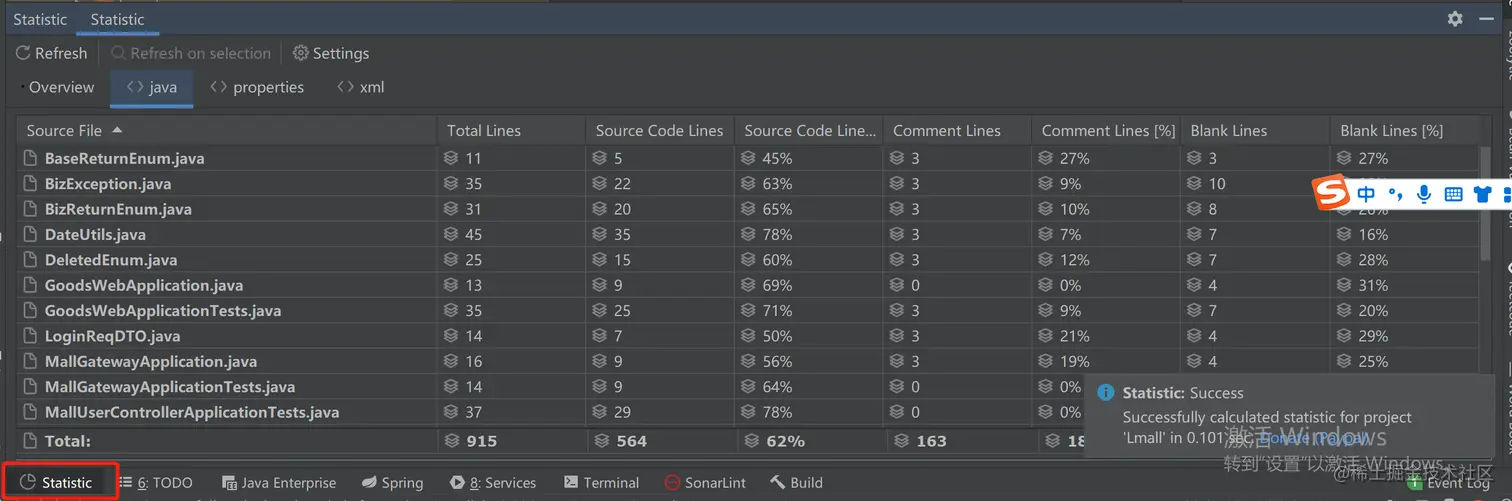Click the Sogou microphone voice input icon

tap(1424, 194)
